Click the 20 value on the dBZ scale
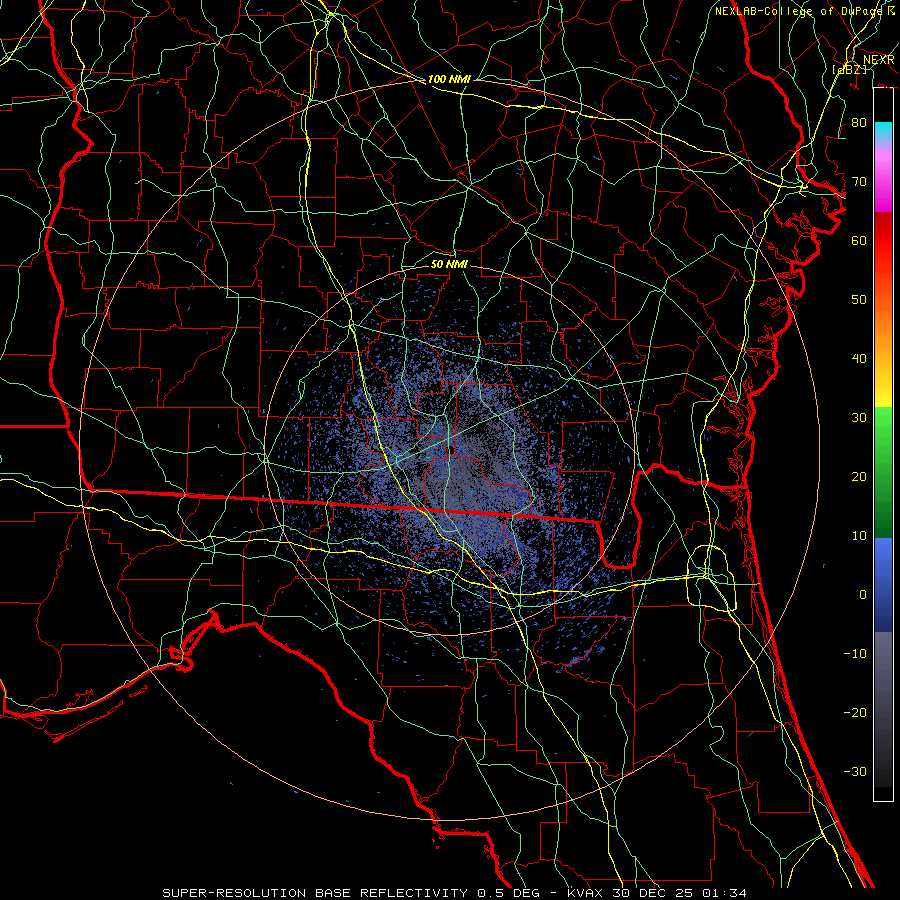Image resolution: width=900 pixels, height=900 pixels. (859, 477)
